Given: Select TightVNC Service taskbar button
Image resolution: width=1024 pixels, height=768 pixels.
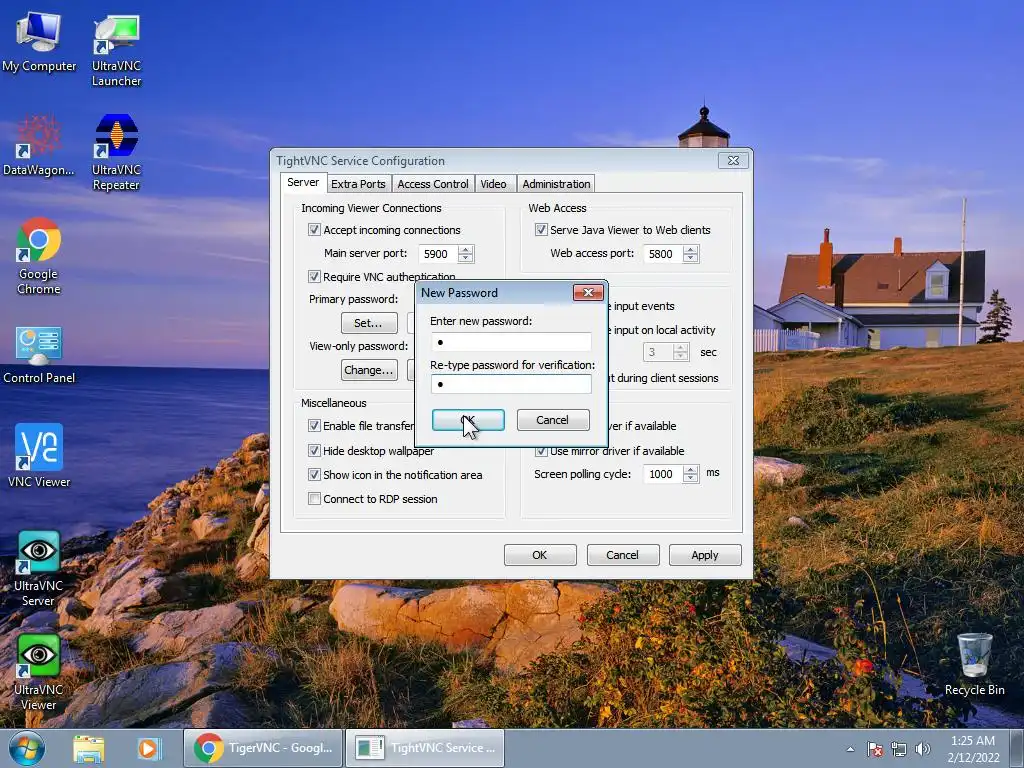Looking at the screenshot, I should pyautogui.click(x=425, y=748).
